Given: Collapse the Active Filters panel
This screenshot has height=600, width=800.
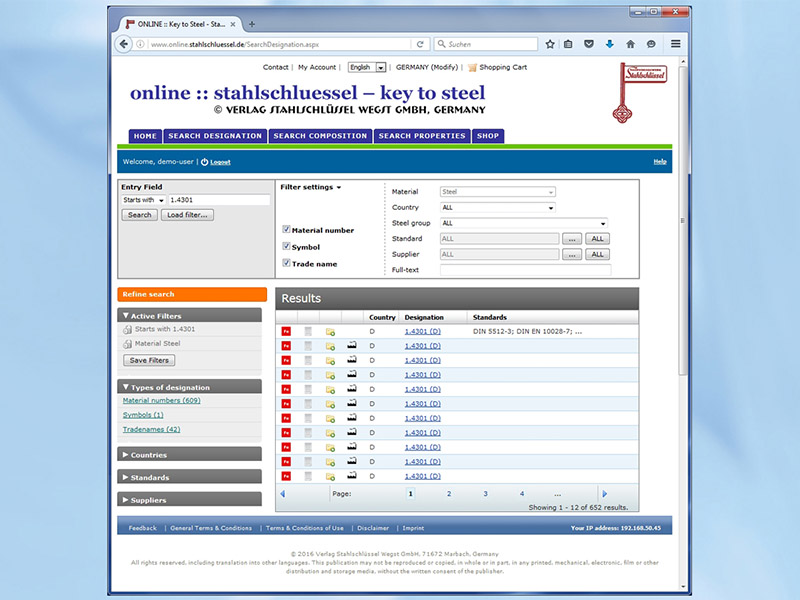Looking at the screenshot, I should (x=189, y=316).
